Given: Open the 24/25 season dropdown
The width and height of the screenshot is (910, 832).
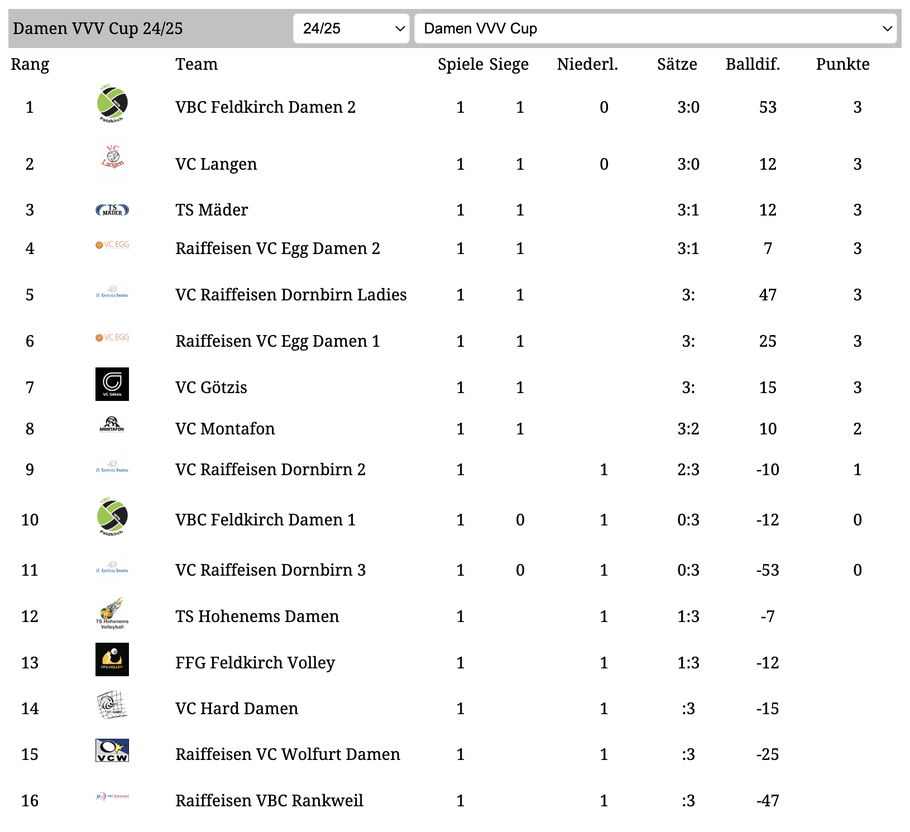Looking at the screenshot, I should pos(351,28).
